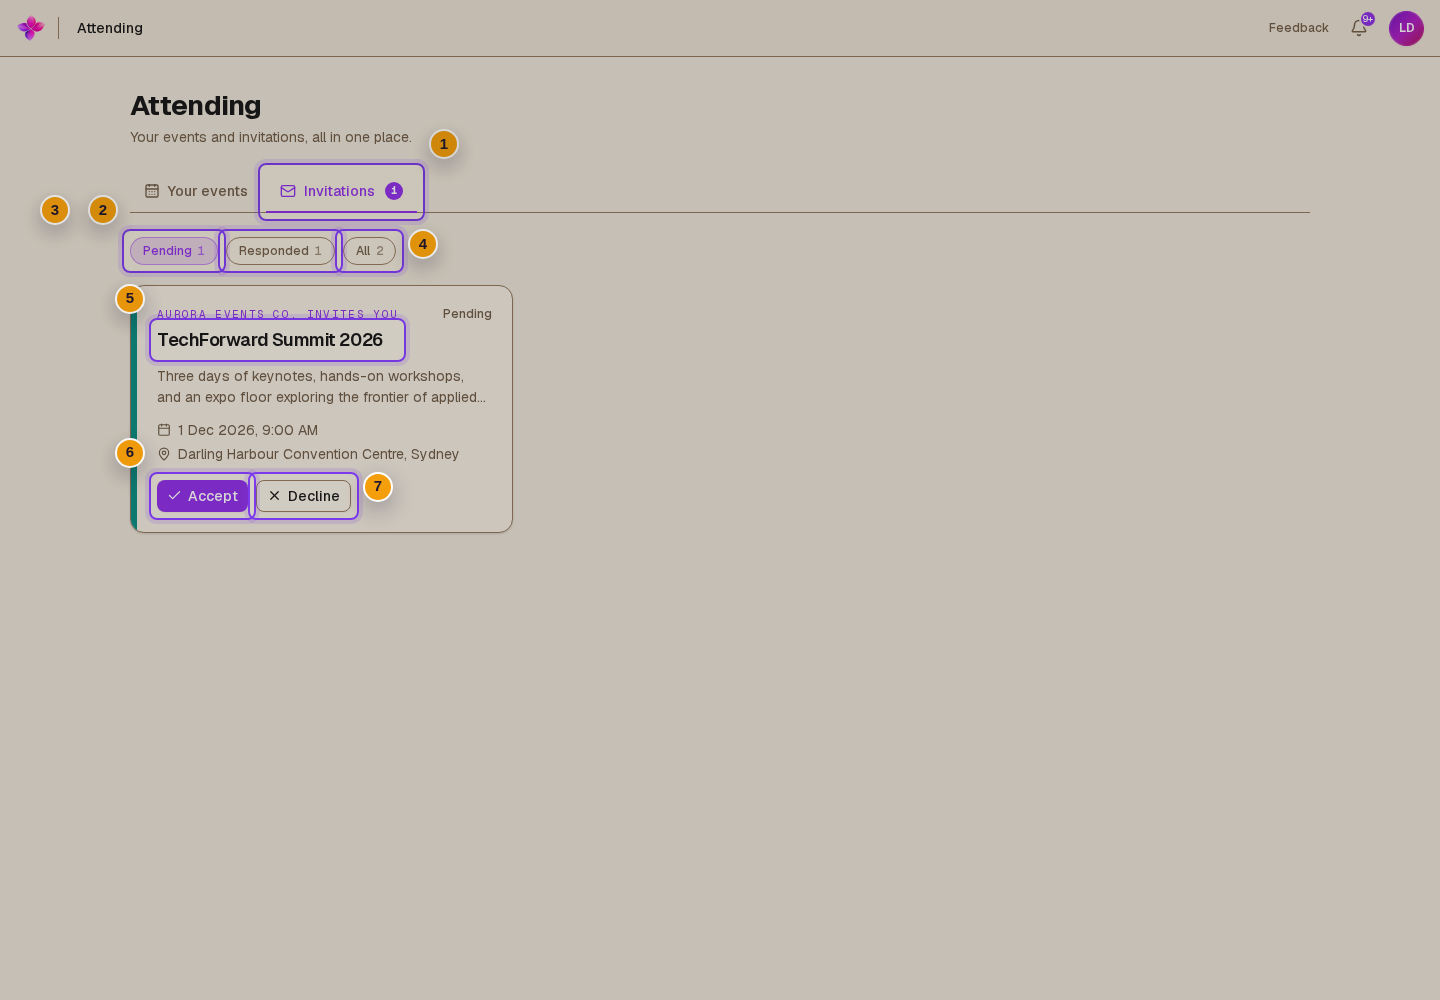Click the 1 Dec 2026, 9:00 AM date
The image size is (1440, 1000).
[x=248, y=430]
